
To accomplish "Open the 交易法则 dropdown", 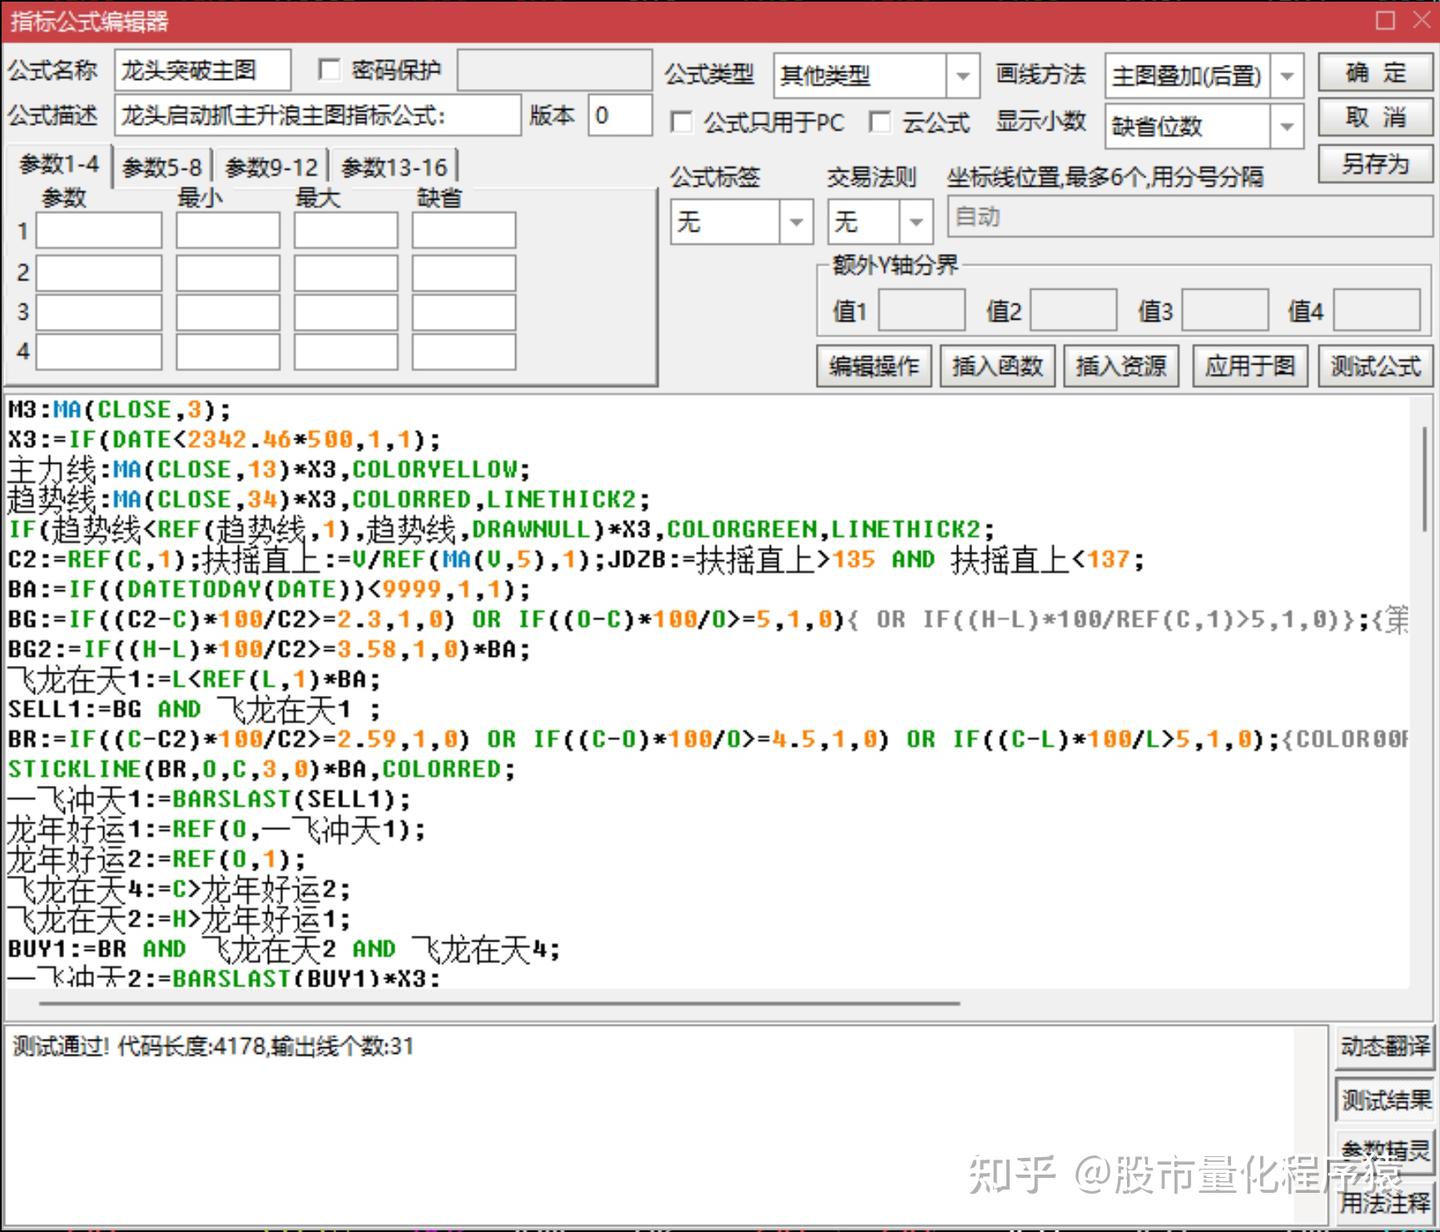I will [916, 221].
